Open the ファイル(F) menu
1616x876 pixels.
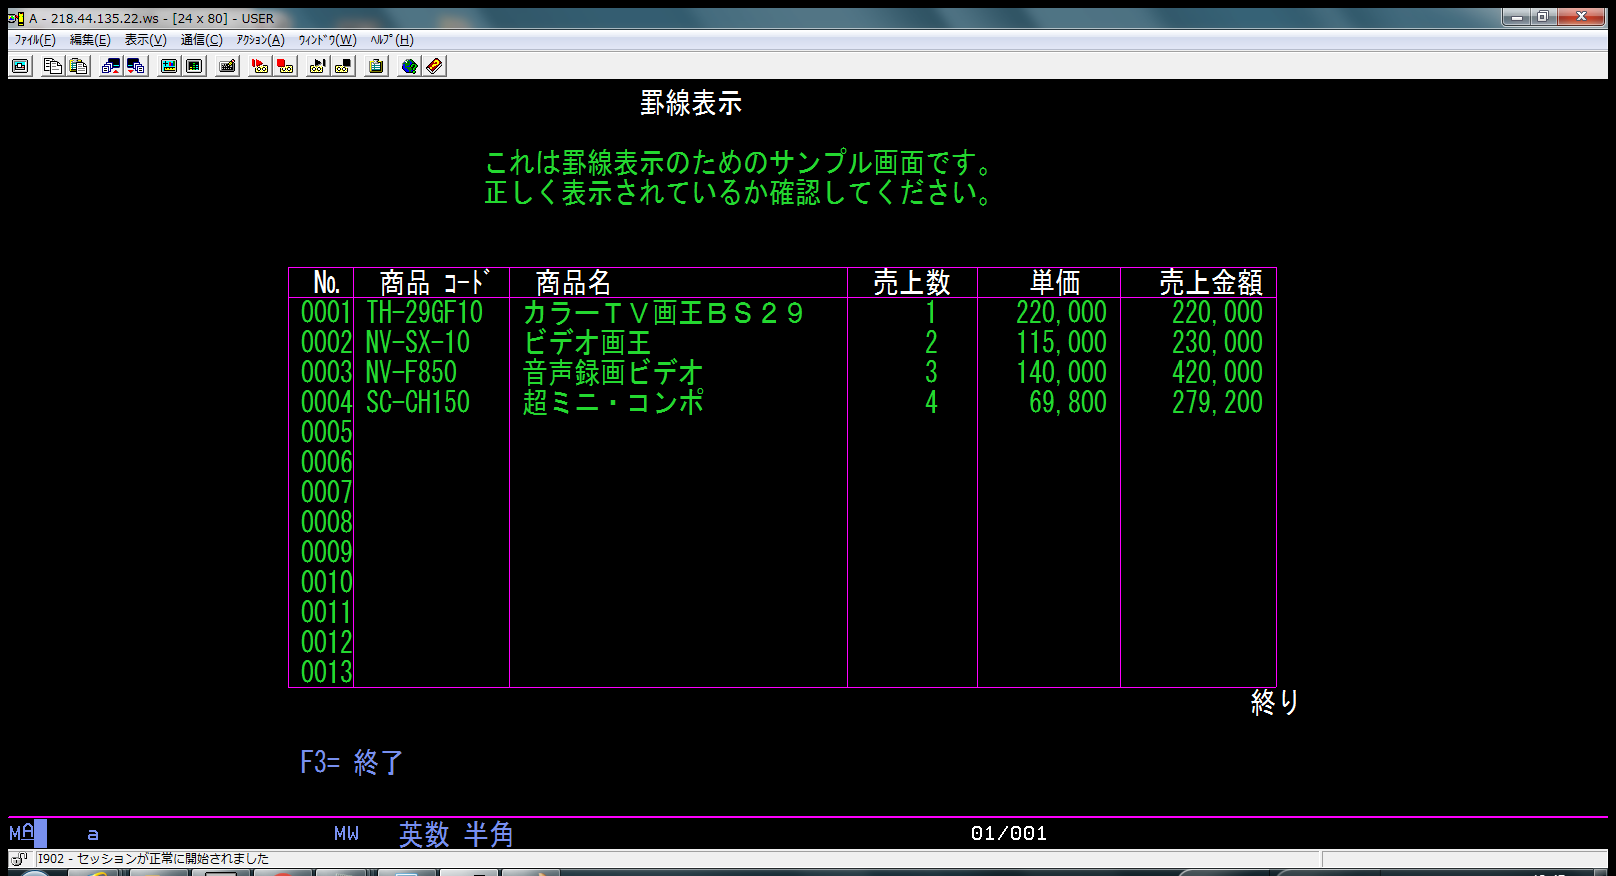35,40
